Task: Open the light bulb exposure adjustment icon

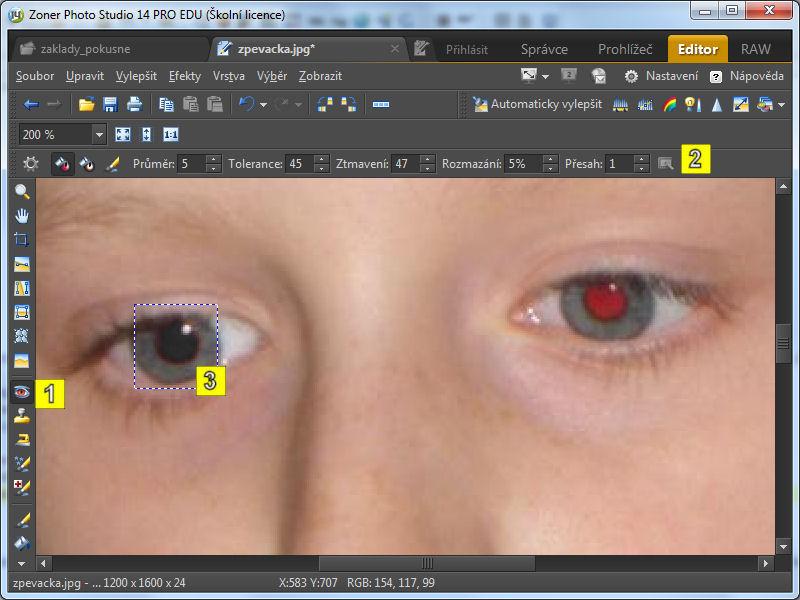Action: point(693,105)
